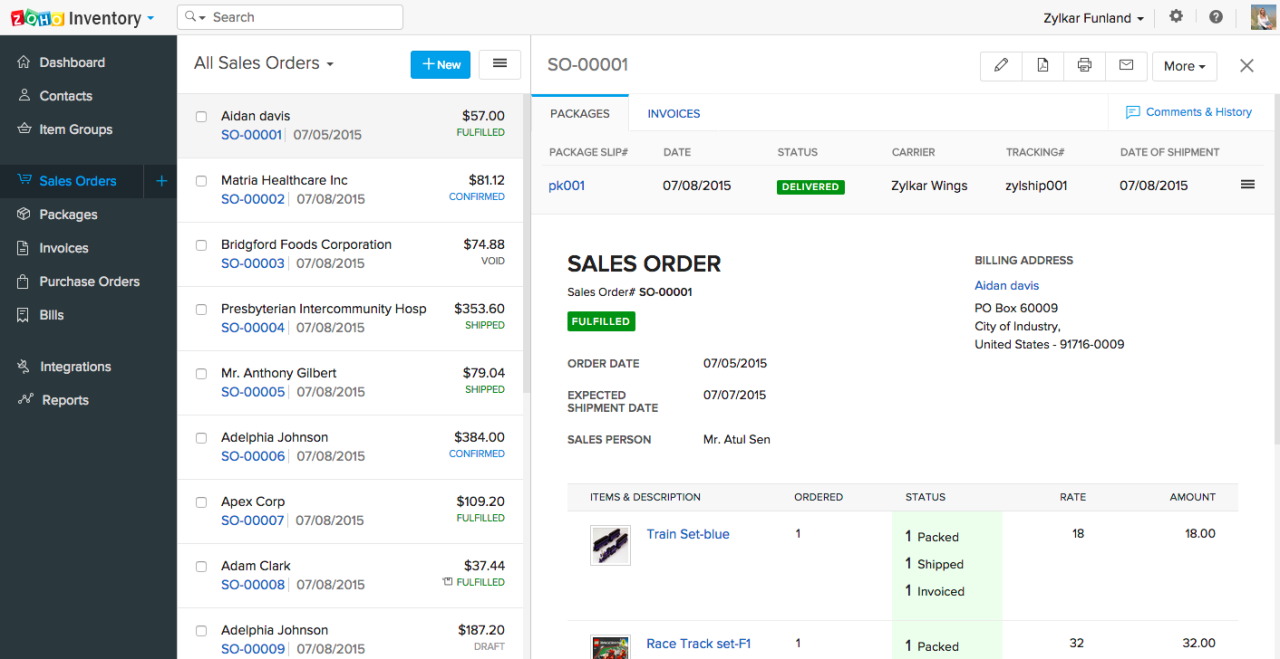1280x659 pixels.
Task: Expand the All Sales Orders dropdown
Action: 263,63
